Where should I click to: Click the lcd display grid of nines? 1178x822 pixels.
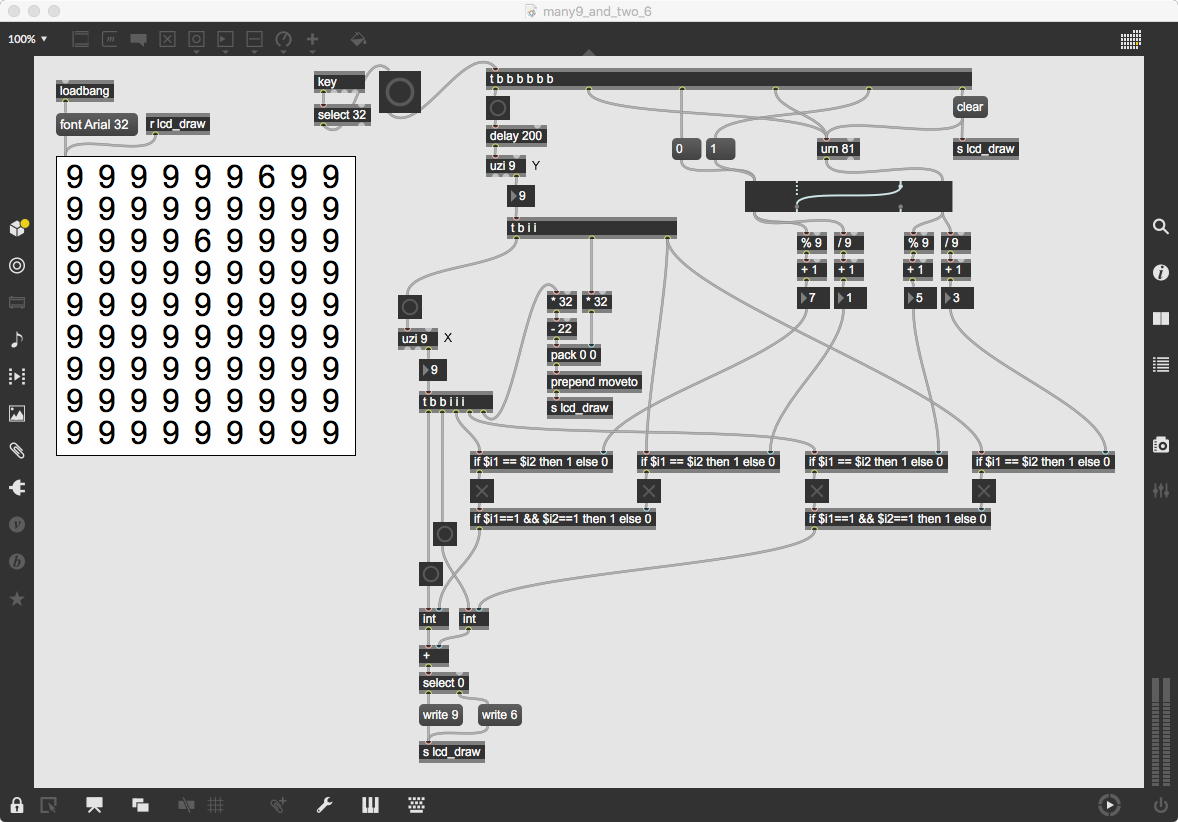[206, 306]
